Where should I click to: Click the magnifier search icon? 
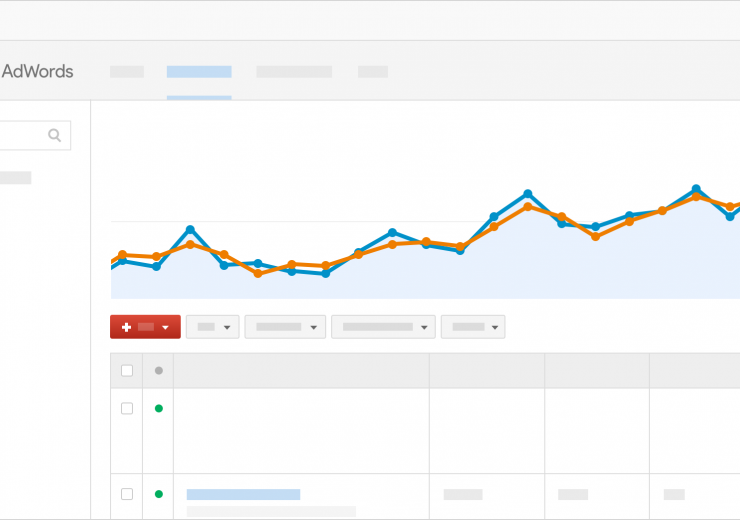click(x=55, y=135)
